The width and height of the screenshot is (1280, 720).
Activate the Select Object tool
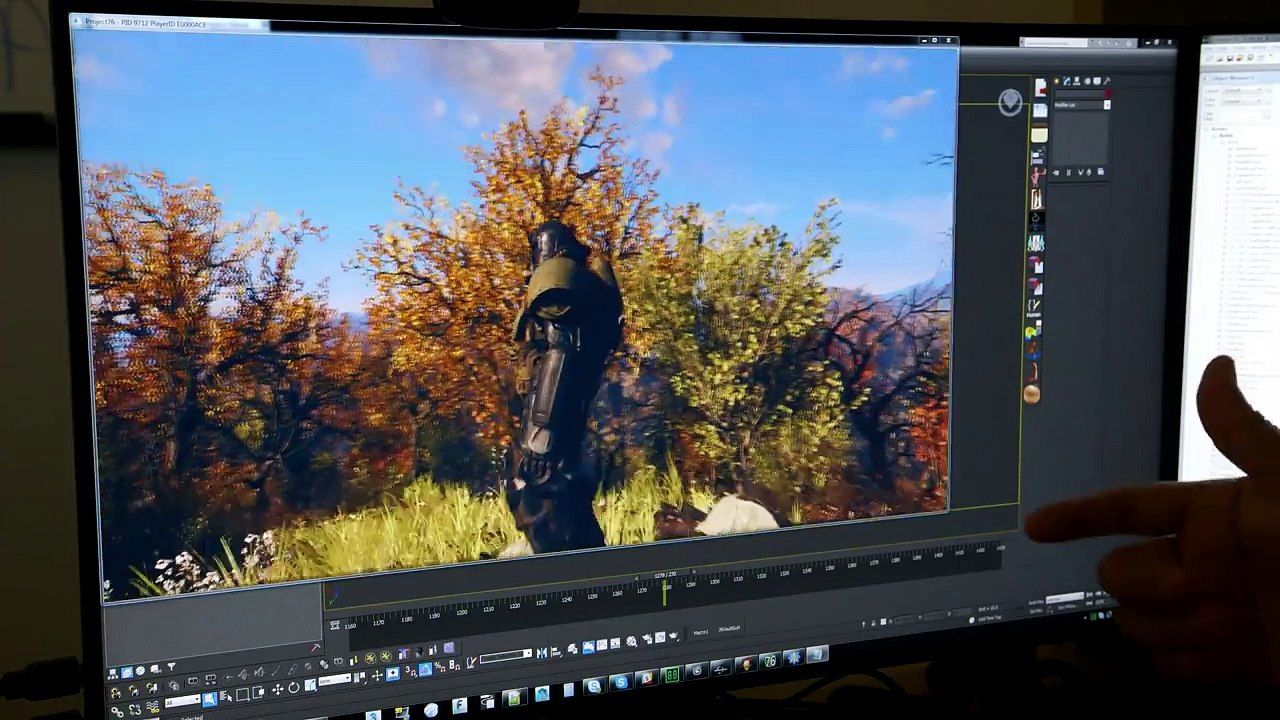[210, 700]
